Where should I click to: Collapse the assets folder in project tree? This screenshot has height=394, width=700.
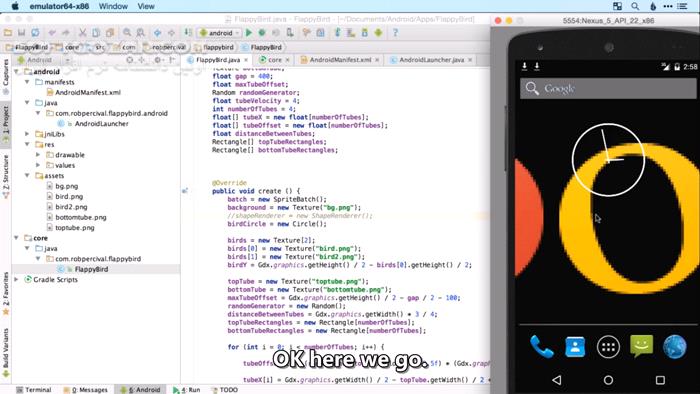[27, 176]
